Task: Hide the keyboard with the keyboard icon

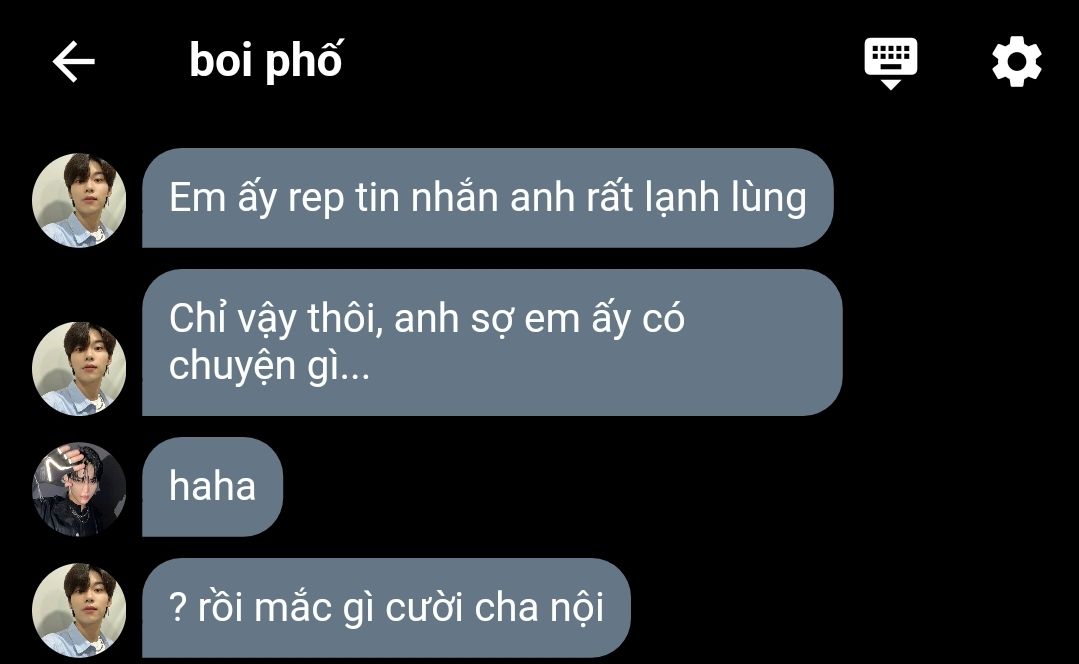Action: 890,63
